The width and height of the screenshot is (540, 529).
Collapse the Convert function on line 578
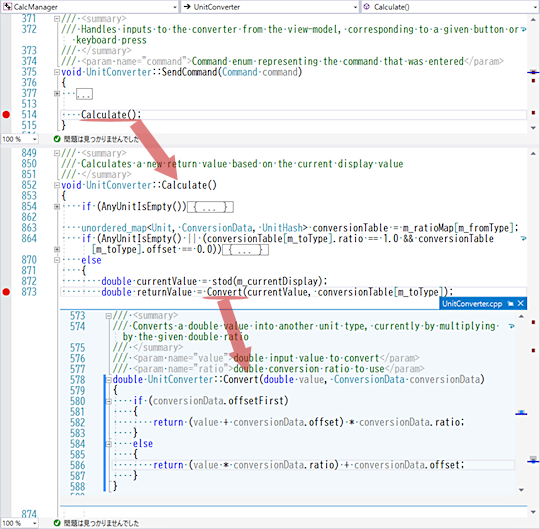(108, 380)
